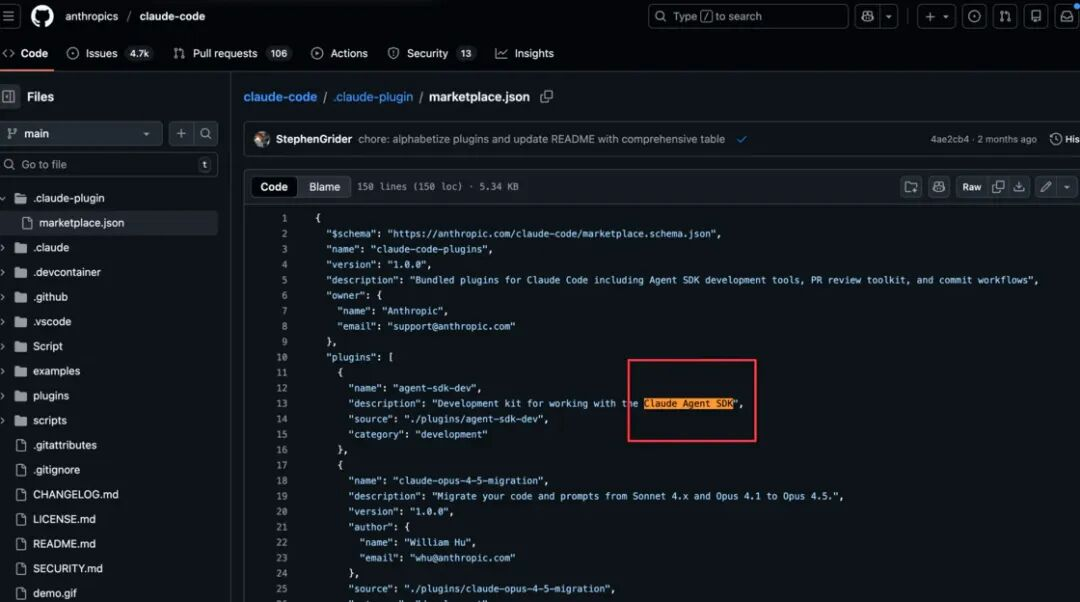This screenshot has width=1080, height=602.
Task: Open the main branch dropdown
Action: 81,134
